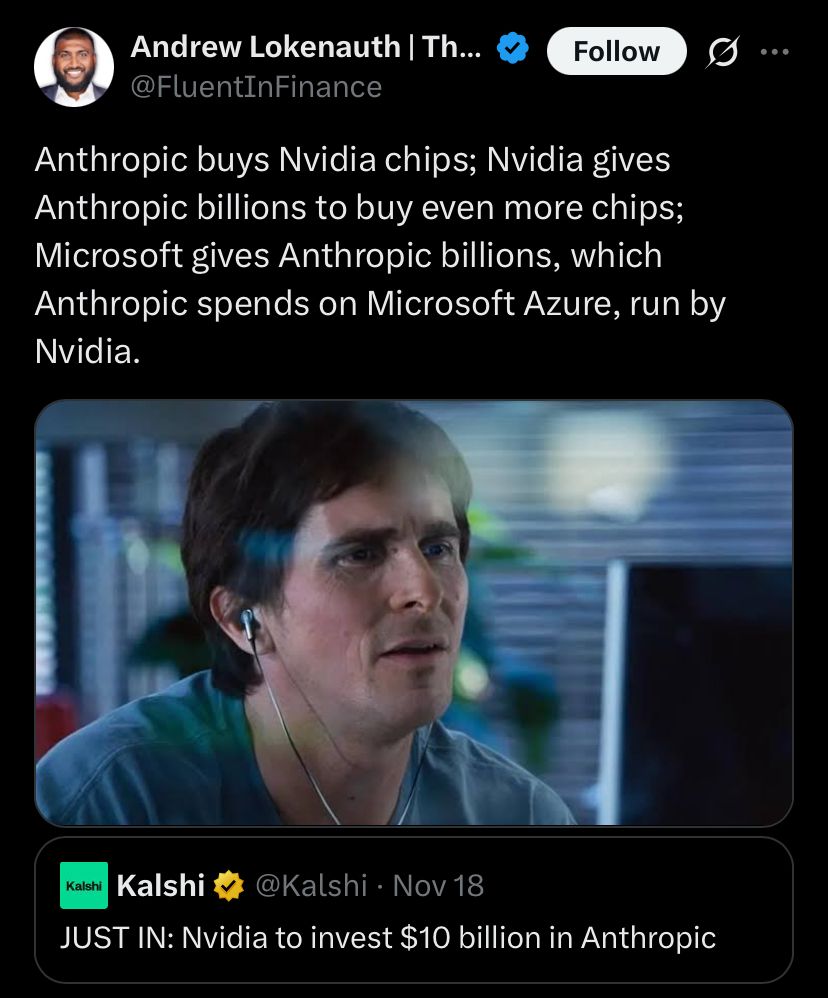Expand the attached movie still image
Screen dimensions: 828x998
click(x=414, y=612)
